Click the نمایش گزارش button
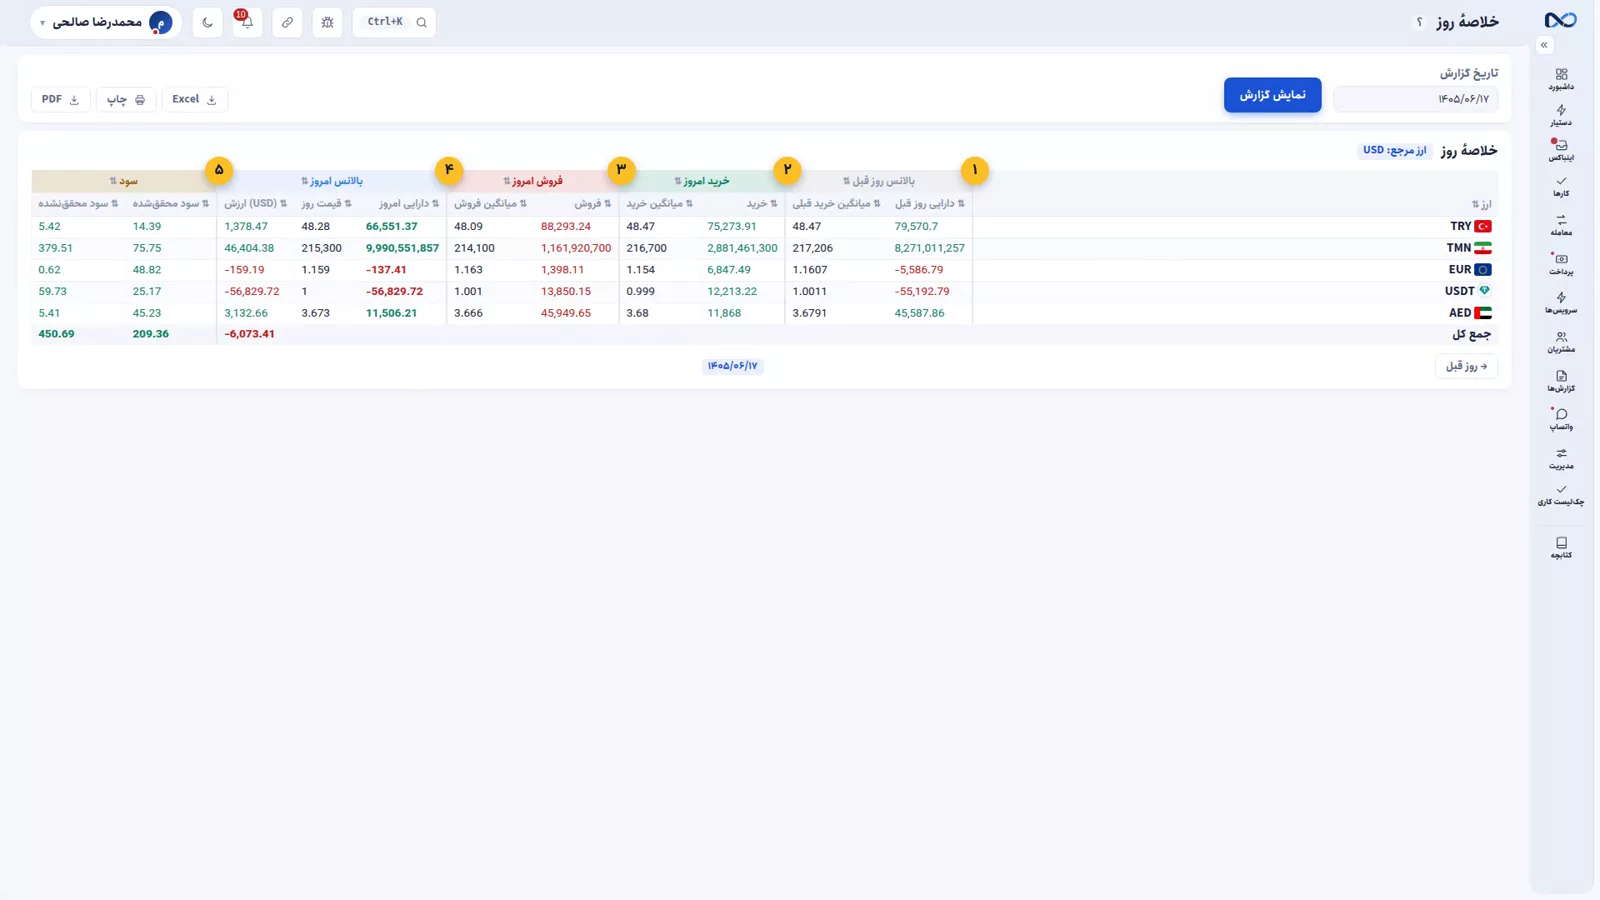The width and height of the screenshot is (1600, 900). tap(1272, 95)
